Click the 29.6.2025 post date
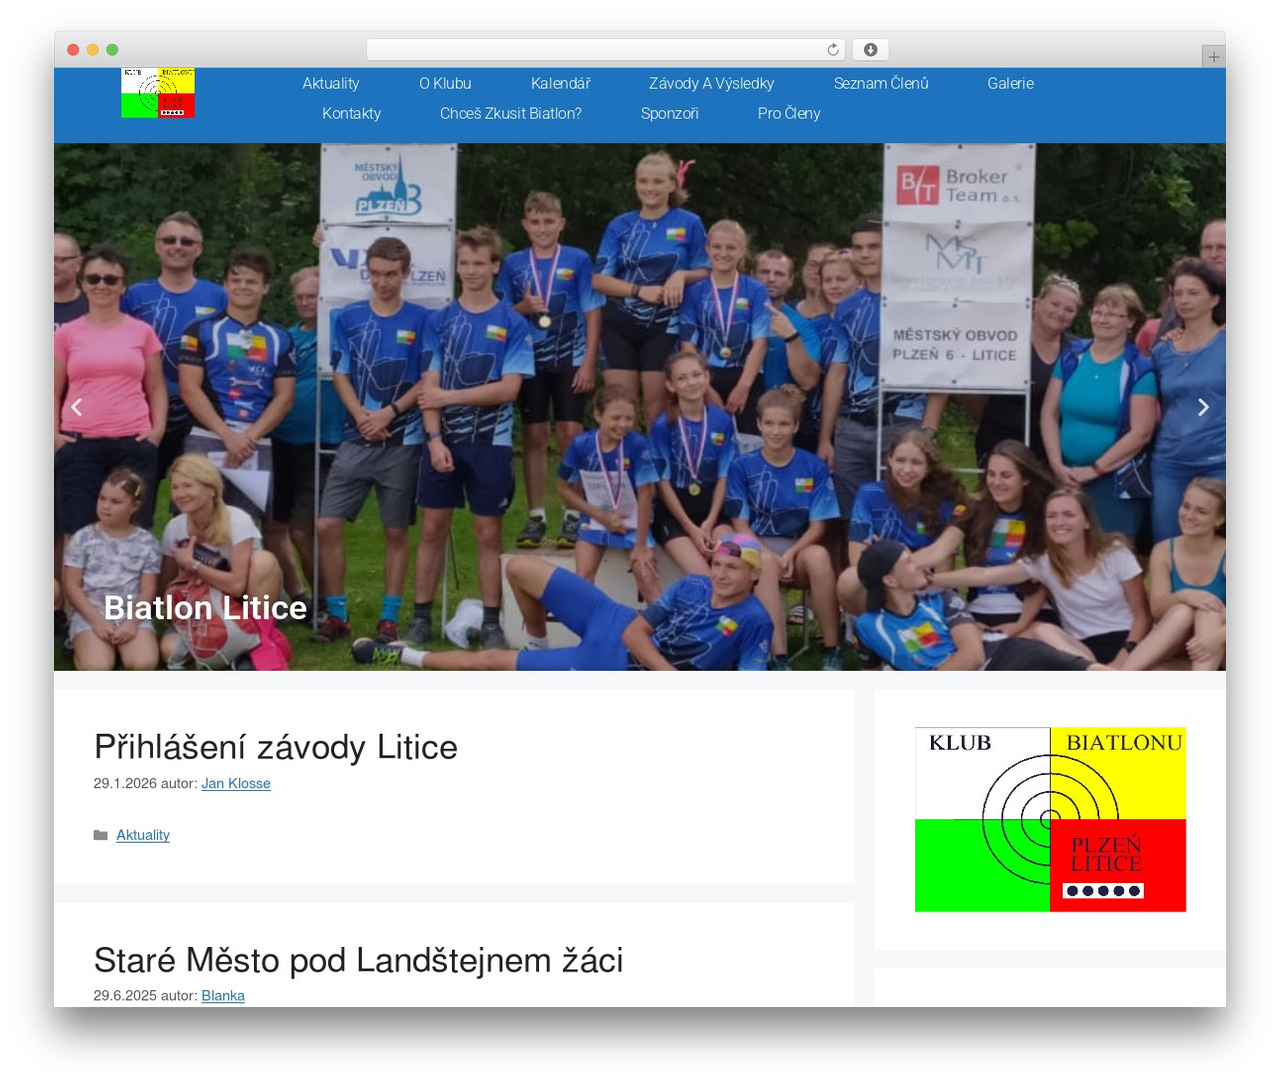This screenshot has height=1084, width=1280. pyautogui.click(x=125, y=995)
